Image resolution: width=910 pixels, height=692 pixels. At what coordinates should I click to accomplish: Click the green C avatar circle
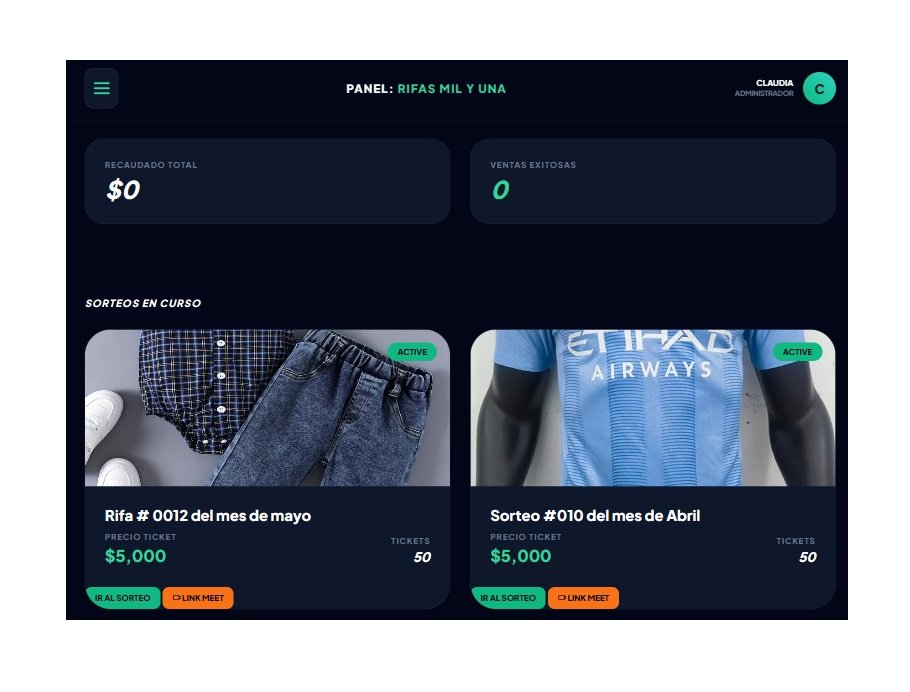coord(819,88)
